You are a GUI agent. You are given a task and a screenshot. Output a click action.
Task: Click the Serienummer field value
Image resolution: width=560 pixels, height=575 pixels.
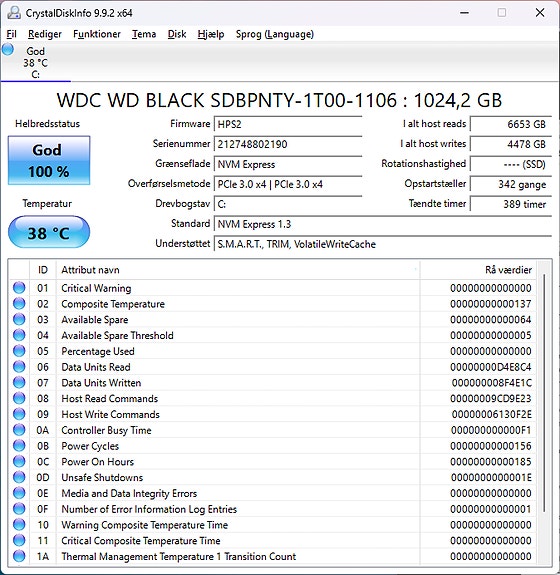pos(288,144)
